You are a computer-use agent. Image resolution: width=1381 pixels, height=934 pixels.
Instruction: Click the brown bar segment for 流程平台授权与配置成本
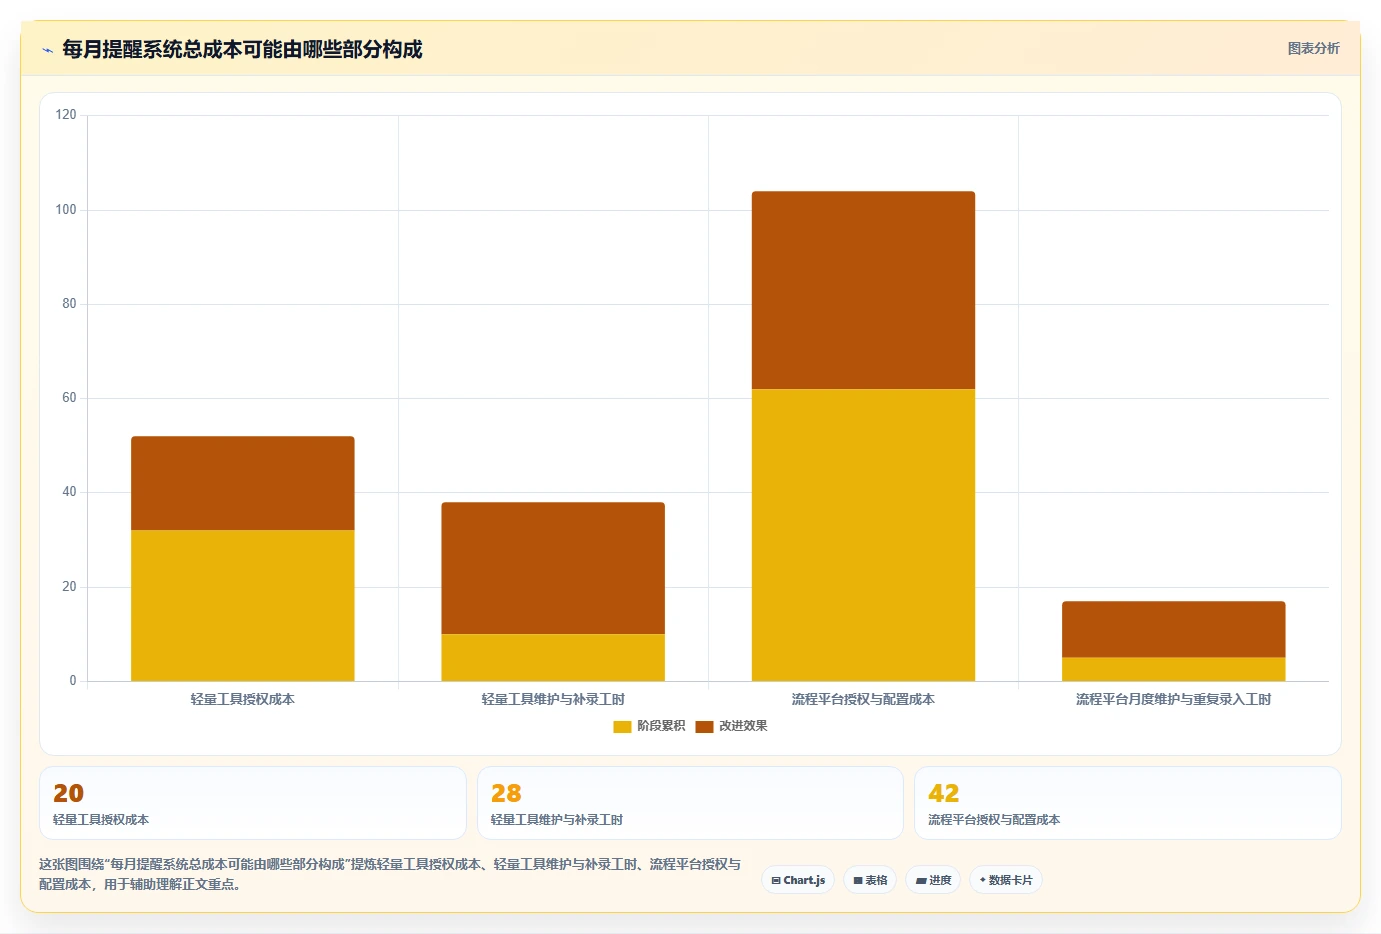pyautogui.click(x=863, y=290)
